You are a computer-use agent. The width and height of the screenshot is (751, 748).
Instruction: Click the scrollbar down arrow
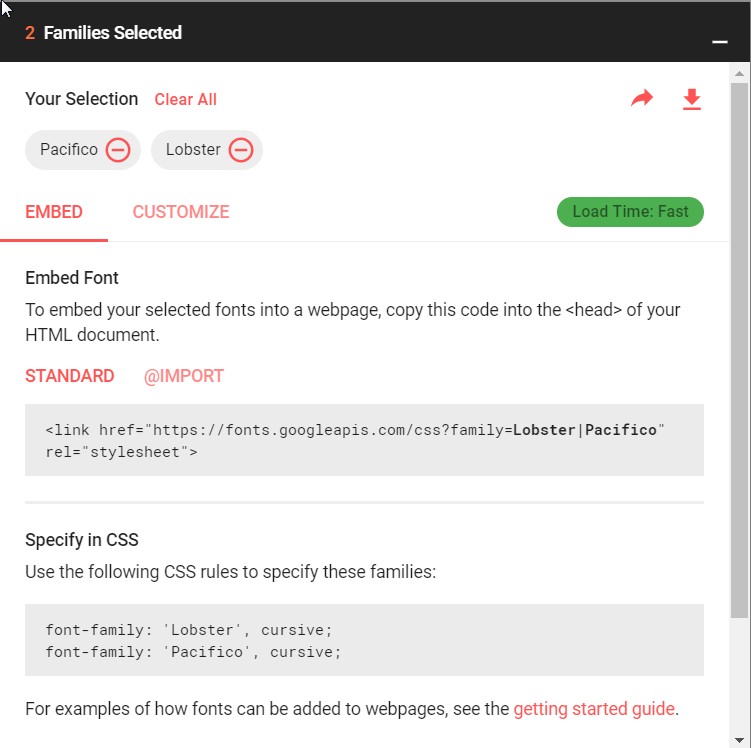pyautogui.click(x=740, y=740)
